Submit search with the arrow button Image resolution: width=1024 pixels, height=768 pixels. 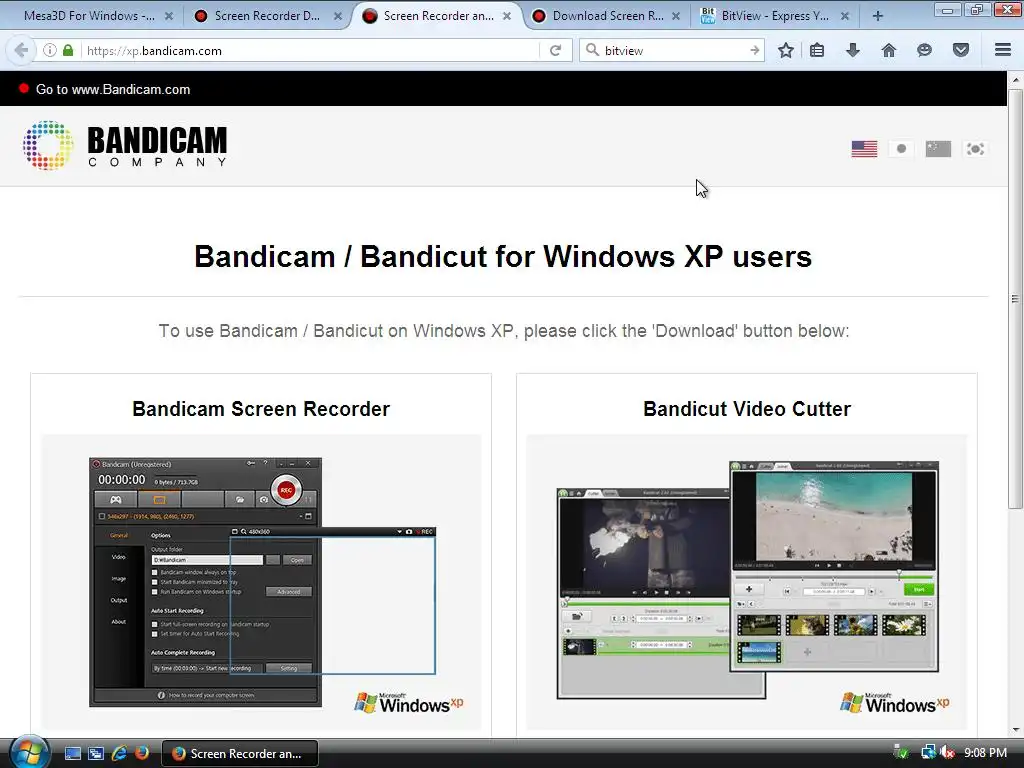[754, 50]
